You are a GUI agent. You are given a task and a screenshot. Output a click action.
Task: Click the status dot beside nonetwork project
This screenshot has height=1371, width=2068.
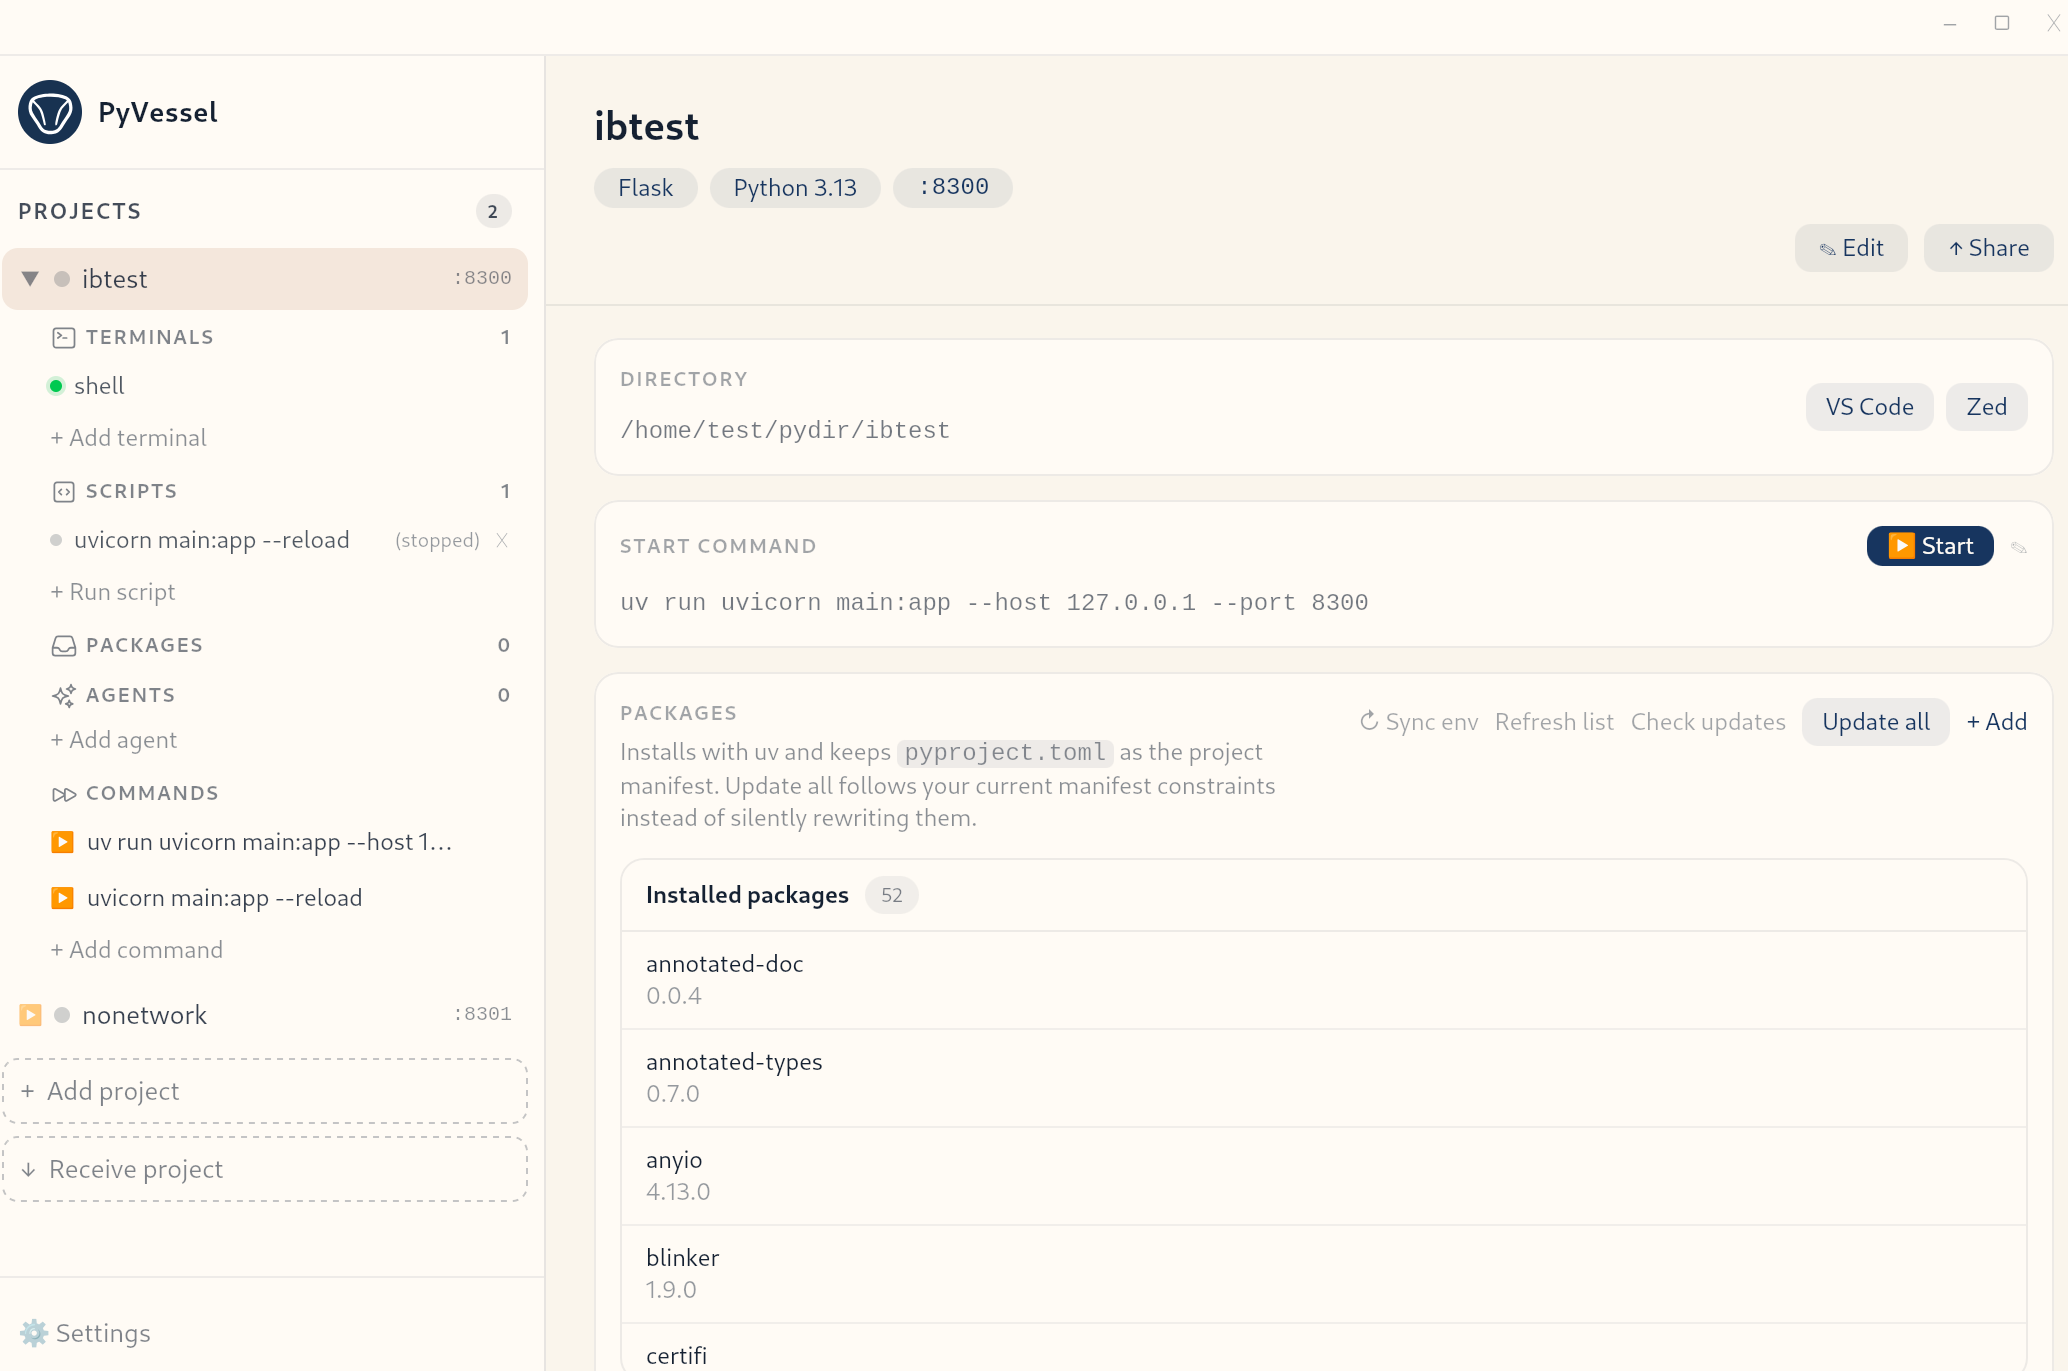tap(62, 1014)
